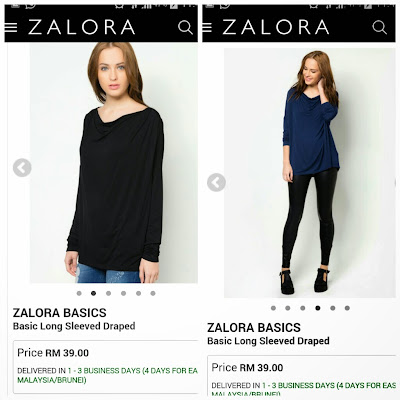Tap ZALORA logo in right header
This screenshot has width=400, height=400.
point(276,27)
